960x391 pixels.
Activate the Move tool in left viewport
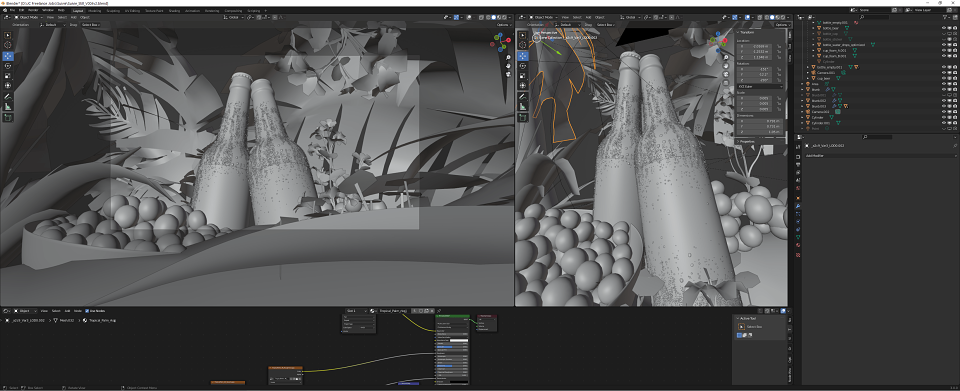(8, 56)
